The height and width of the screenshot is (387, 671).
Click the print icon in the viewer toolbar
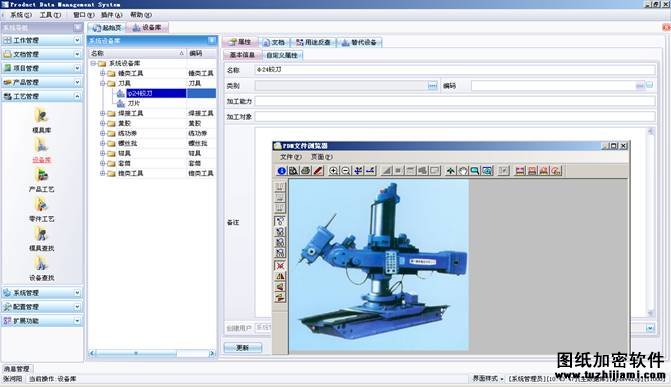coord(306,171)
